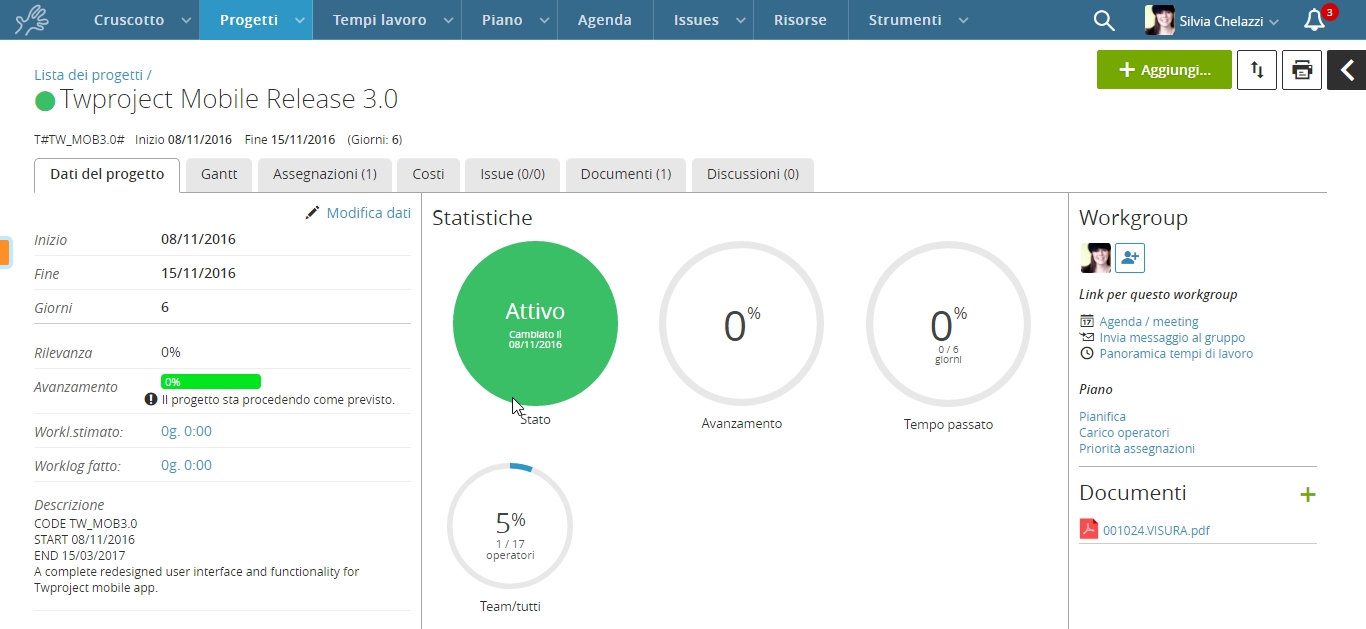The width and height of the screenshot is (1366, 629).
Task: Switch to the Gantt tab
Action: coord(219,174)
